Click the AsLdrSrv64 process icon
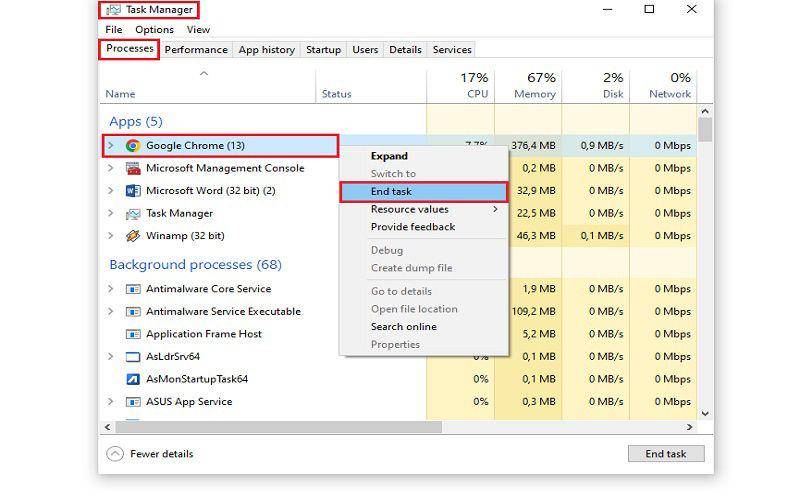 pyautogui.click(x=133, y=357)
